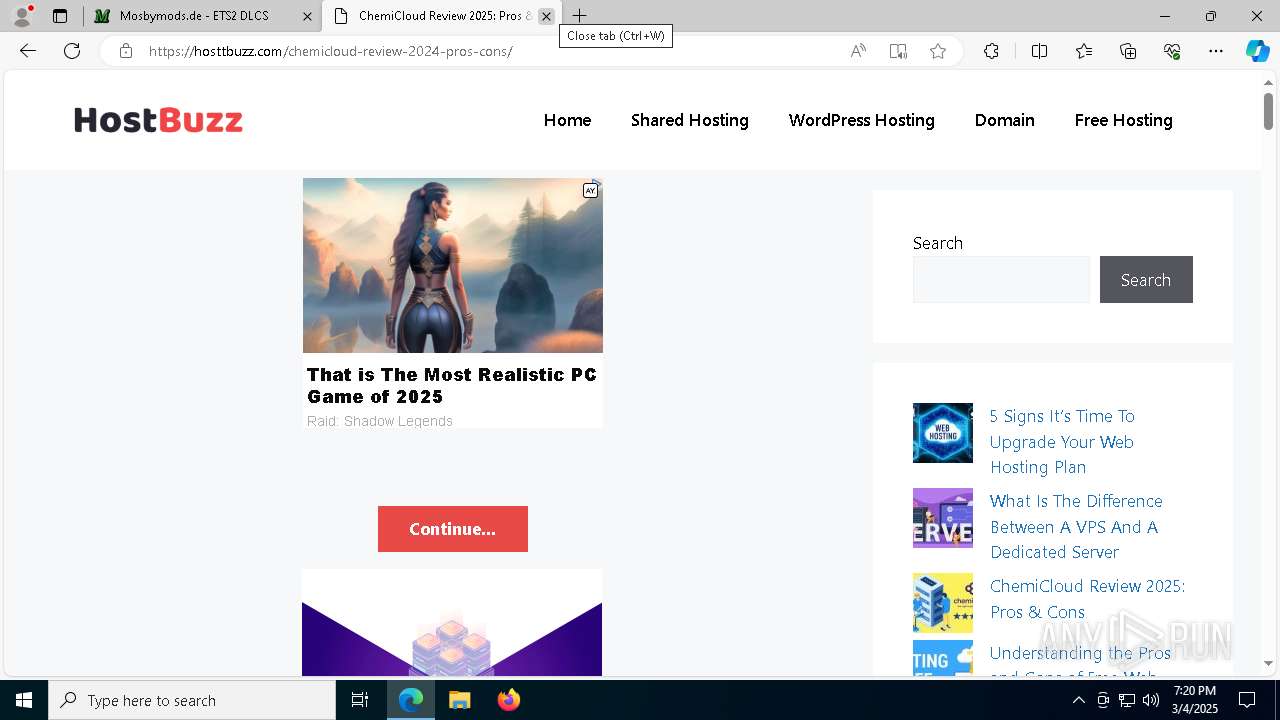Open Task View on taskbar
The image size is (1280, 720).
360,700
